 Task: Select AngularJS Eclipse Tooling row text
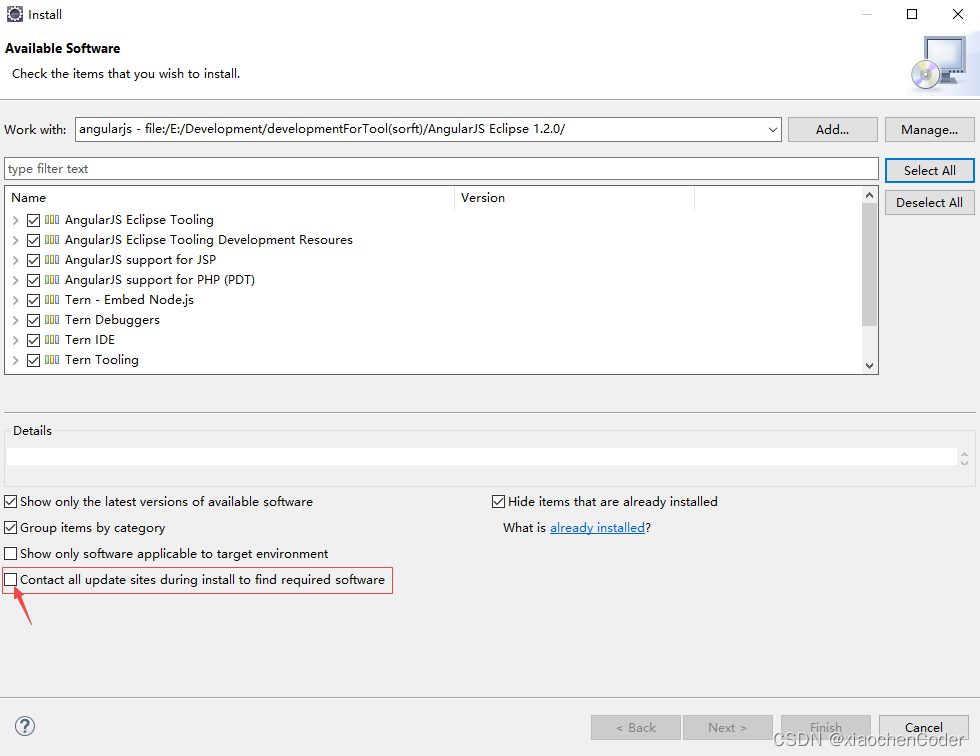[x=139, y=220]
